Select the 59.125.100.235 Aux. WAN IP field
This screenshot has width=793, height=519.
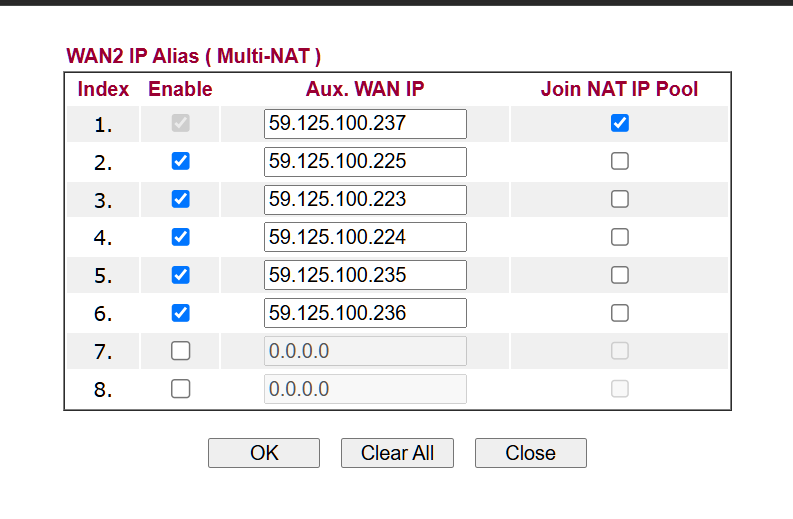coord(365,276)
